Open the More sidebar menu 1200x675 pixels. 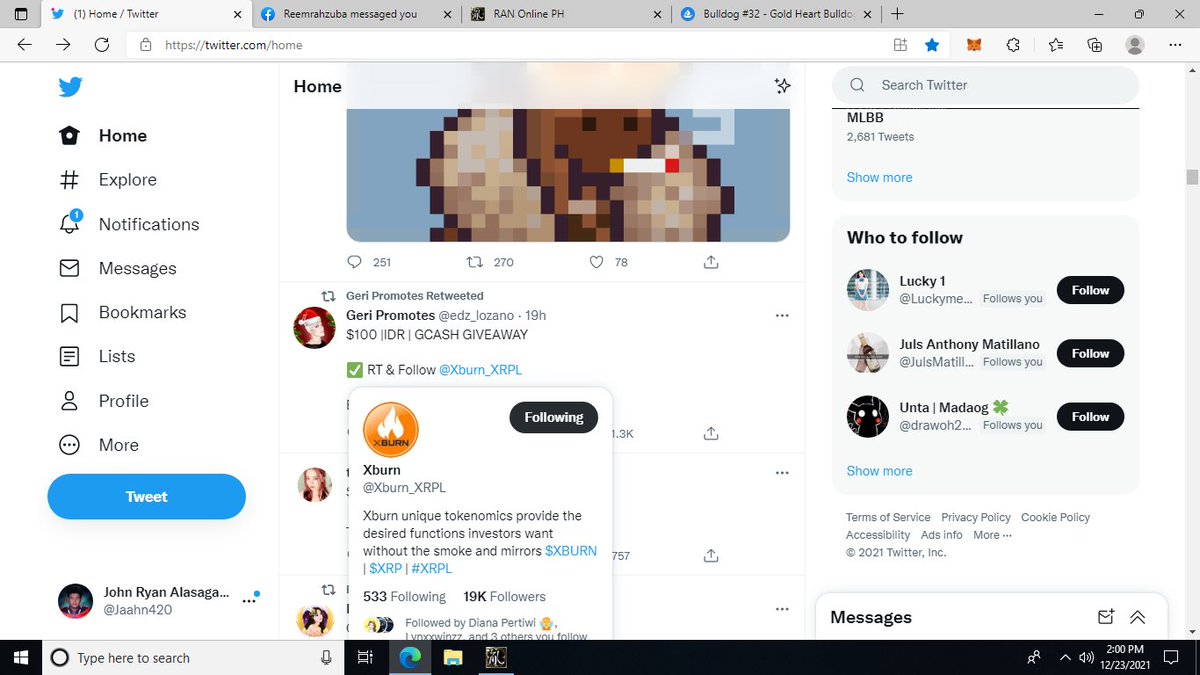[x=99, y=445]
